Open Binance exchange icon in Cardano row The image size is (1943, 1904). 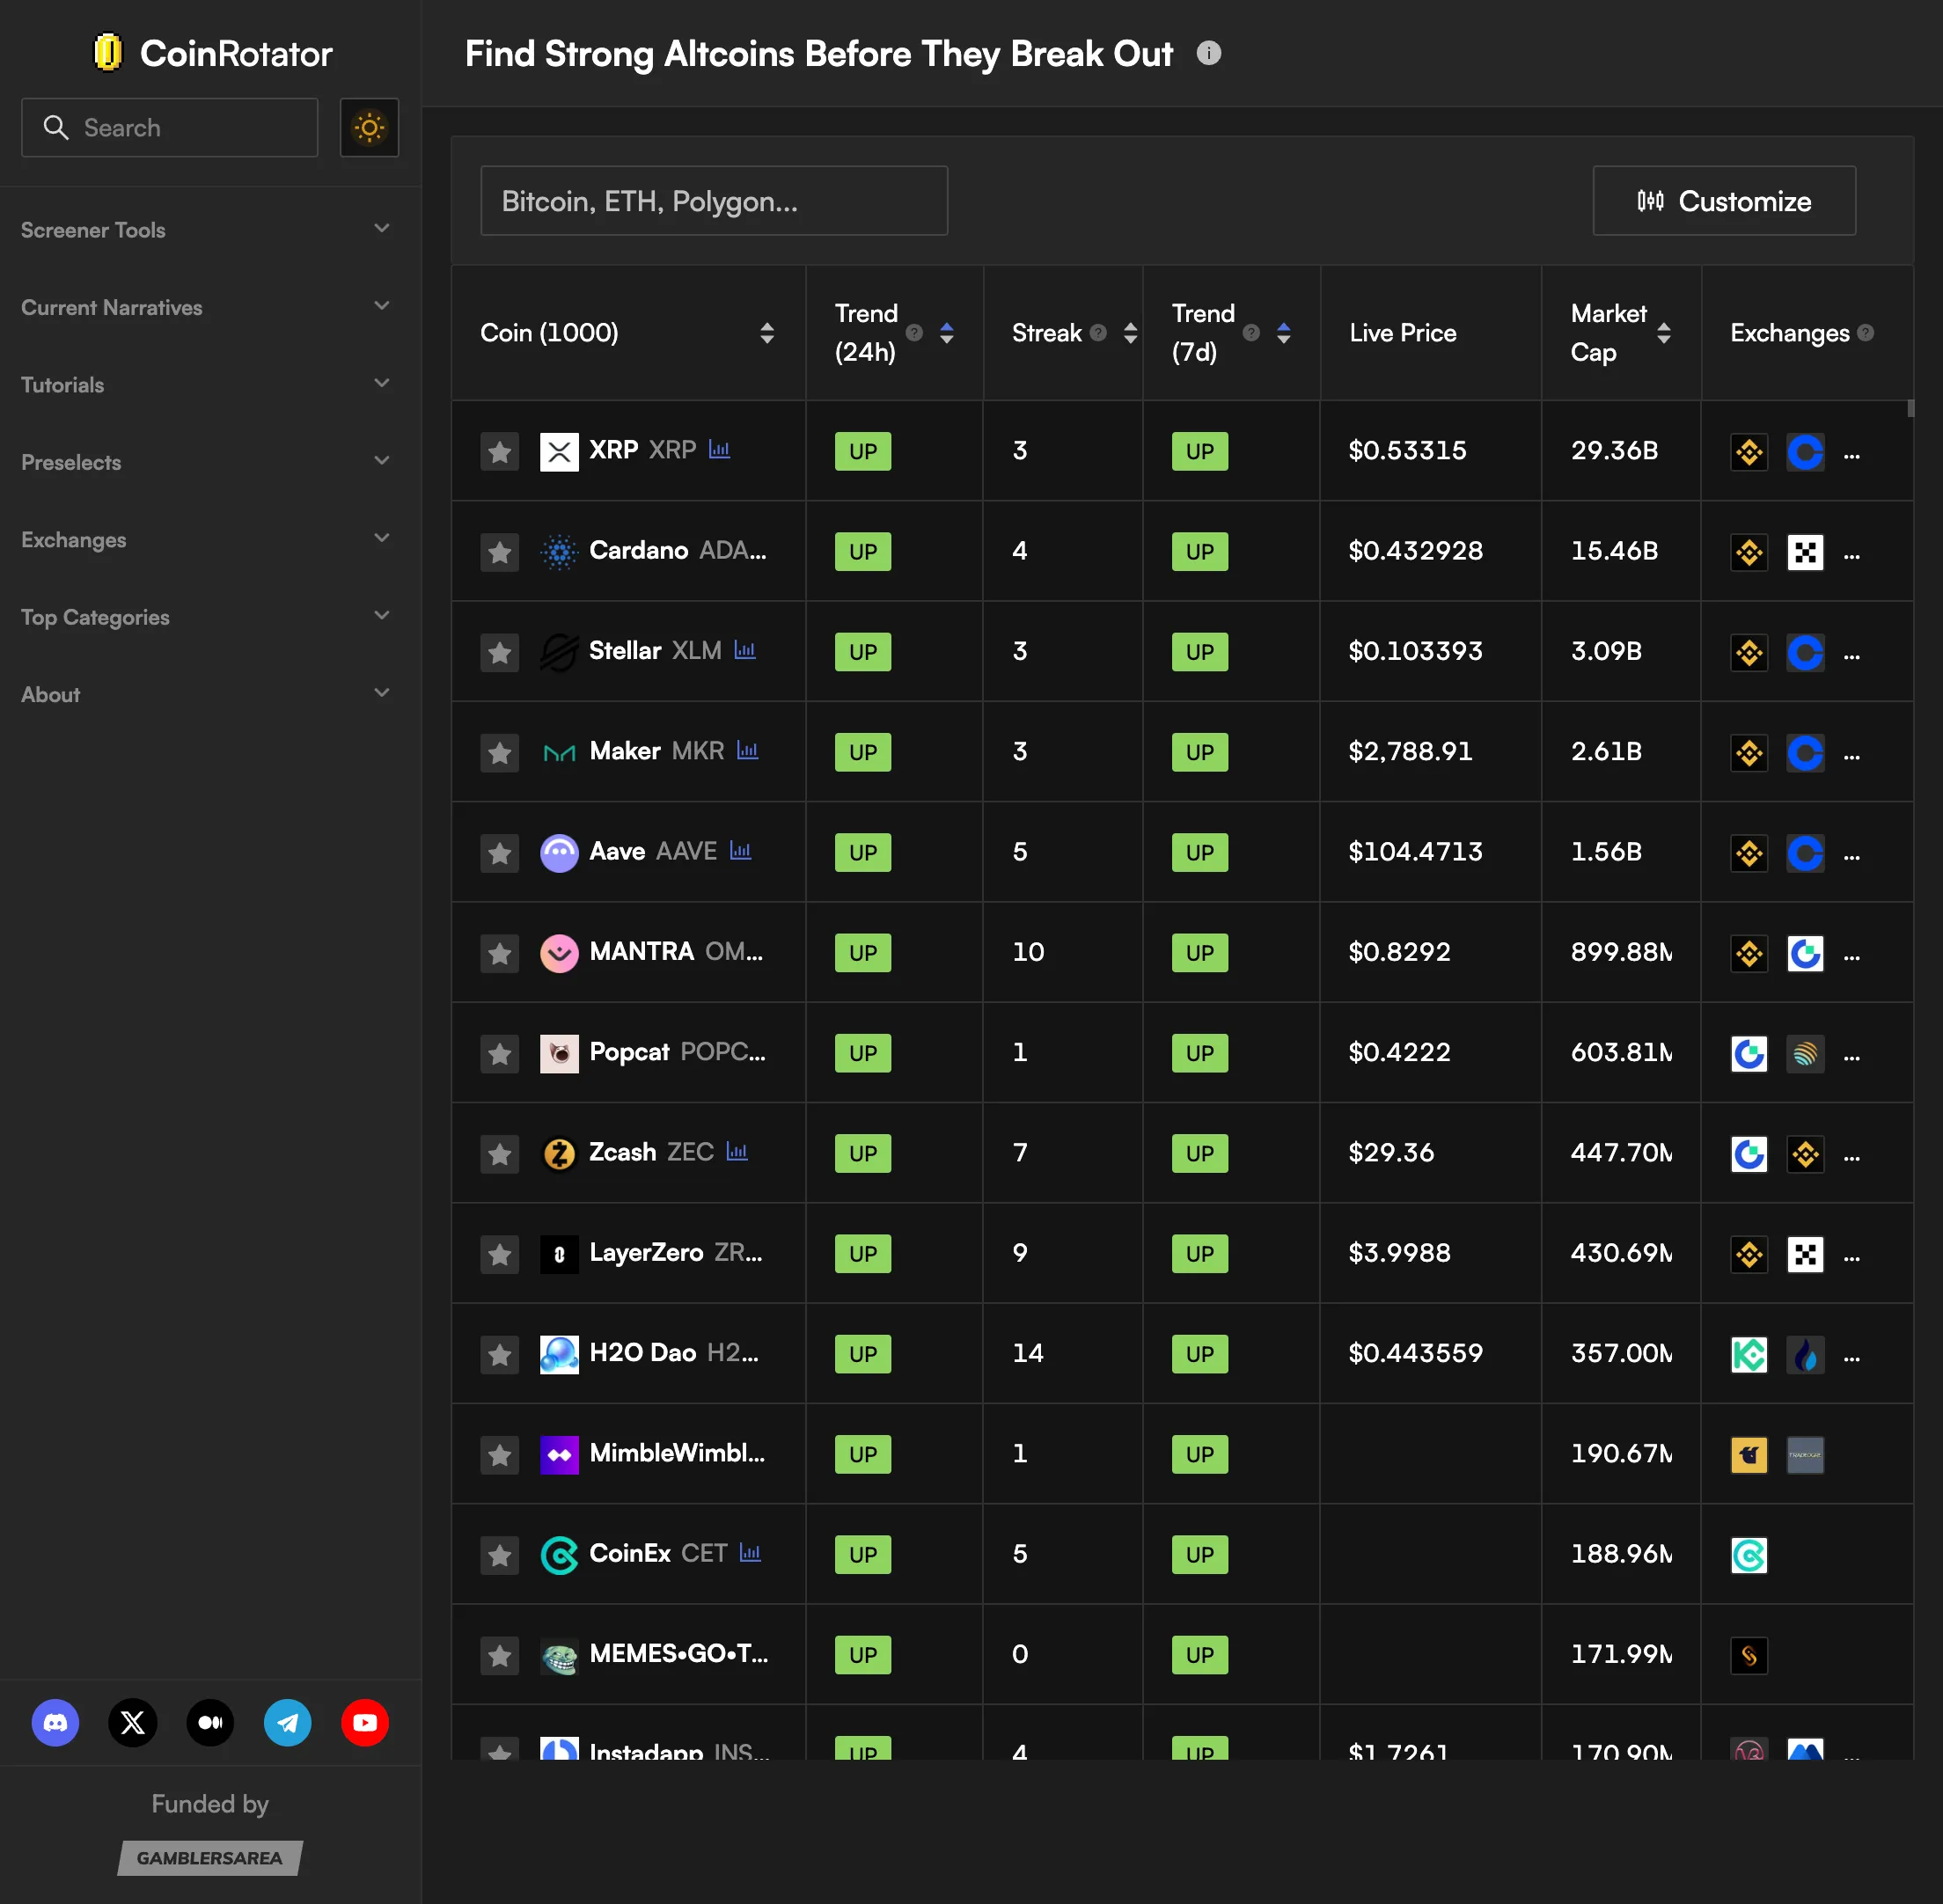(1749, 552)
